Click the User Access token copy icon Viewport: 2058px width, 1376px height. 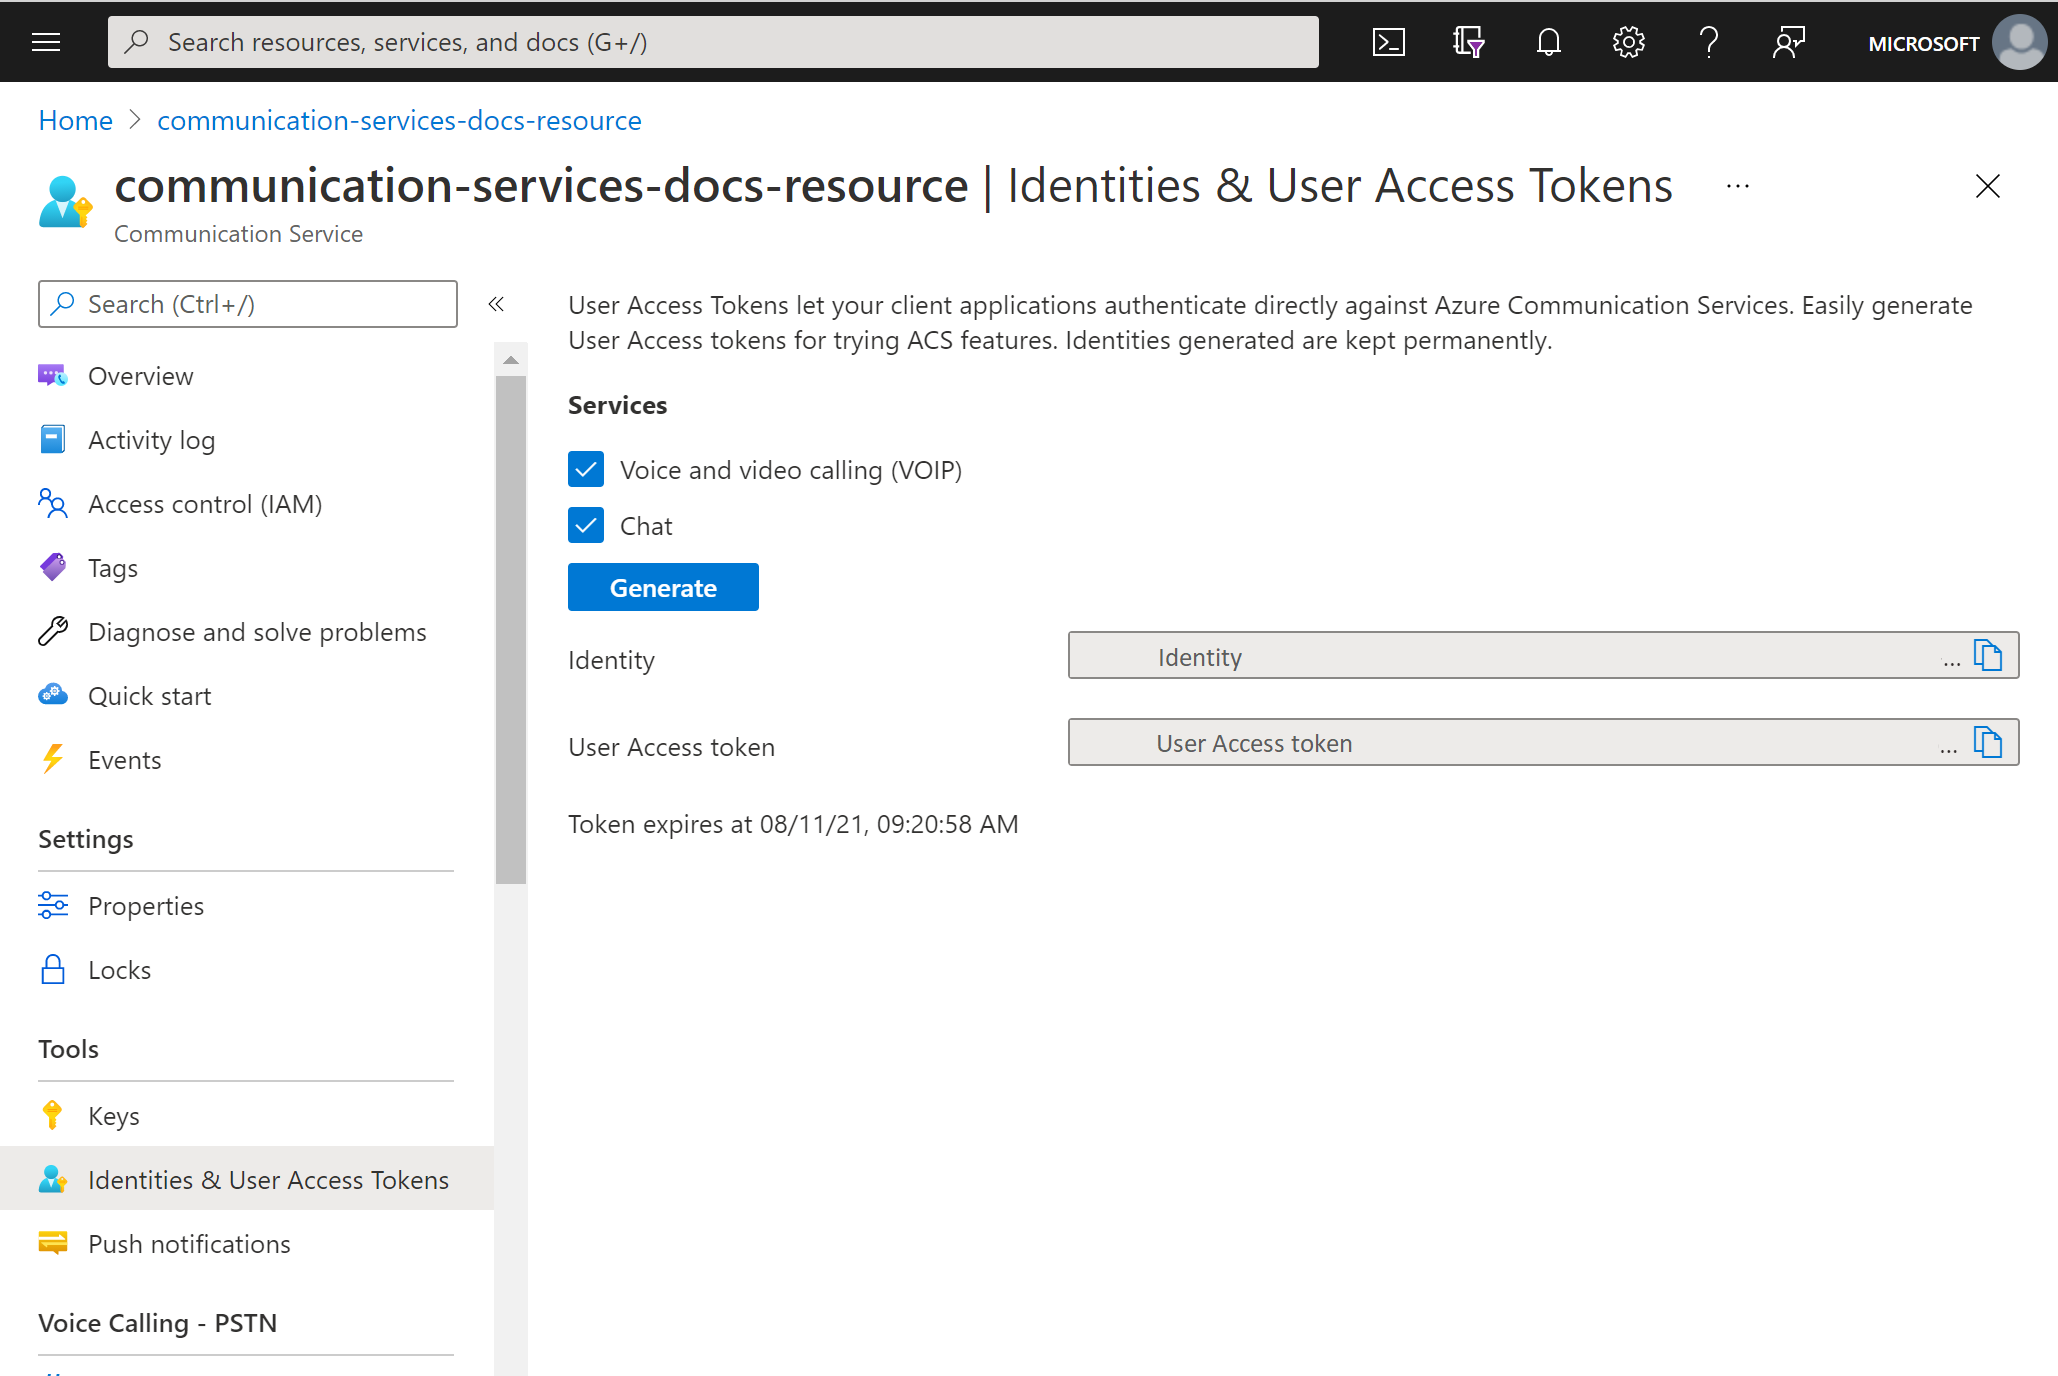point(1990,743)
